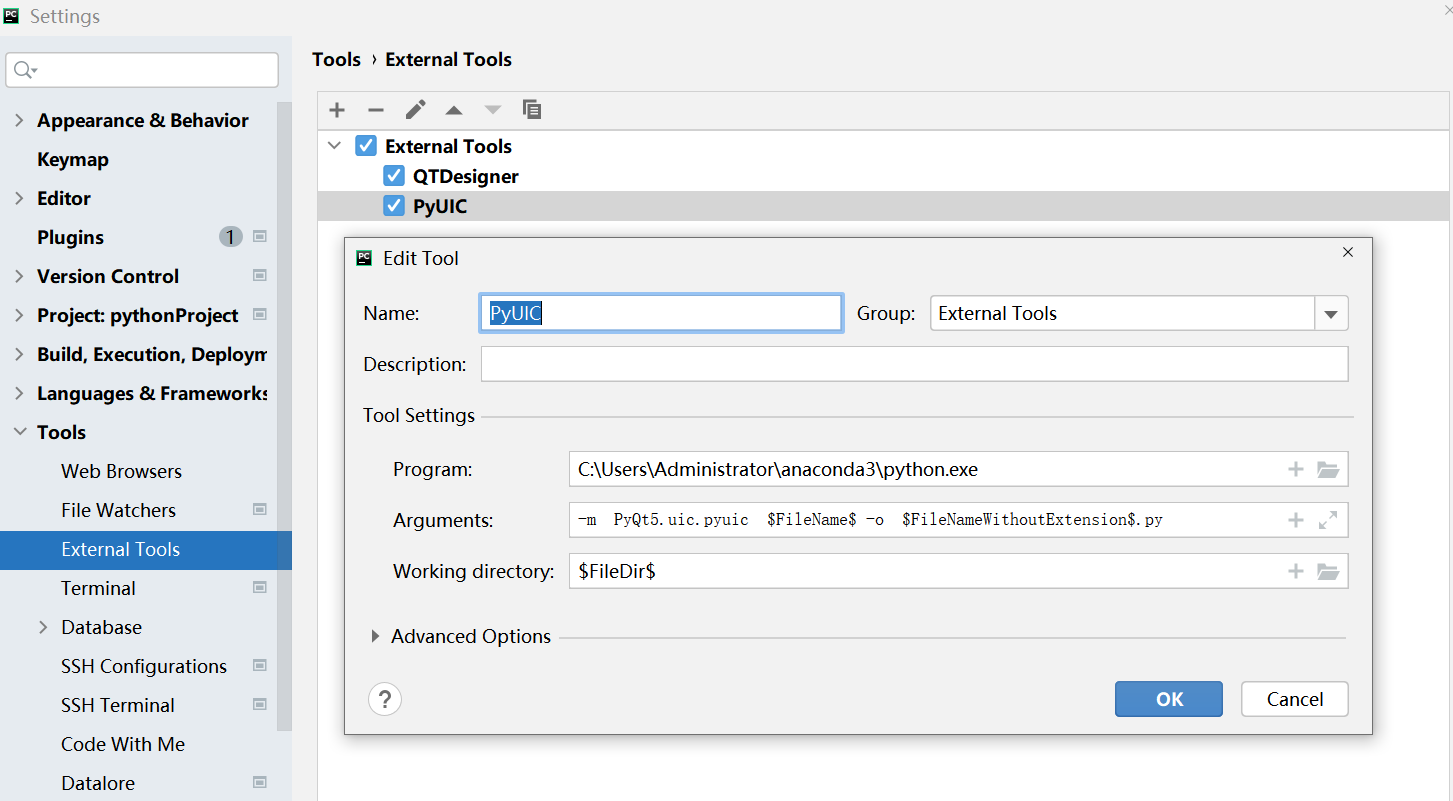Confirm edit with OK button
The width and height of the screenshot is (1453, 801).
click(x=1169, y=699)
